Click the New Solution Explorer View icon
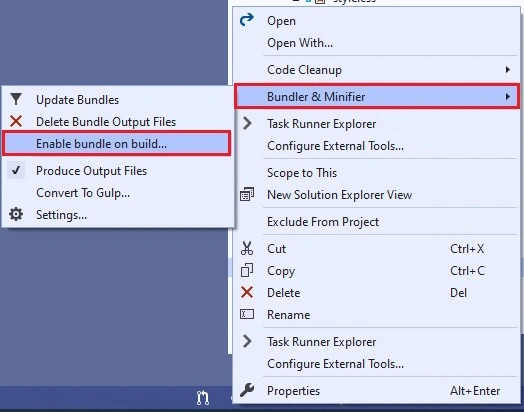Screen dimensions: 524x412 pyautogui.click(x=247, y=194)
